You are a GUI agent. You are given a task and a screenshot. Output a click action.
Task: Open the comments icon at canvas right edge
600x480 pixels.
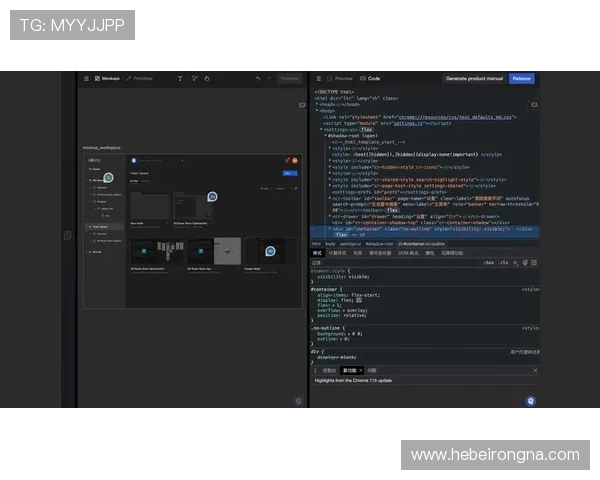[x=301, y=104]
